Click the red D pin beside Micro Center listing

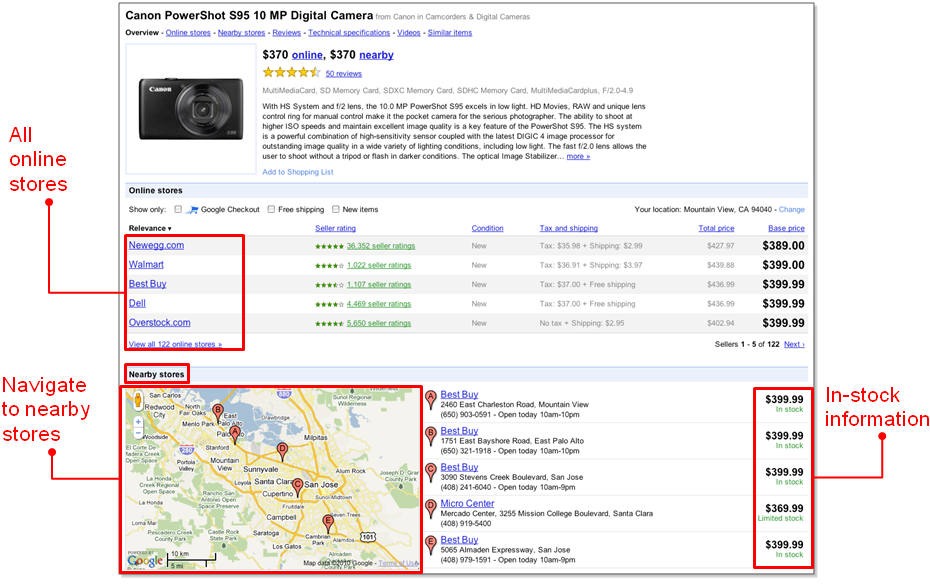click(x=431, y=508)
